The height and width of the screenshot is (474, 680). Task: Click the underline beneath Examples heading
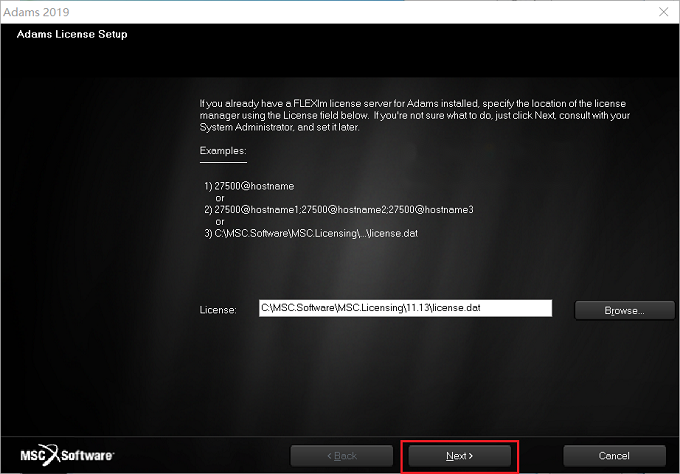(x=223, y=163)
